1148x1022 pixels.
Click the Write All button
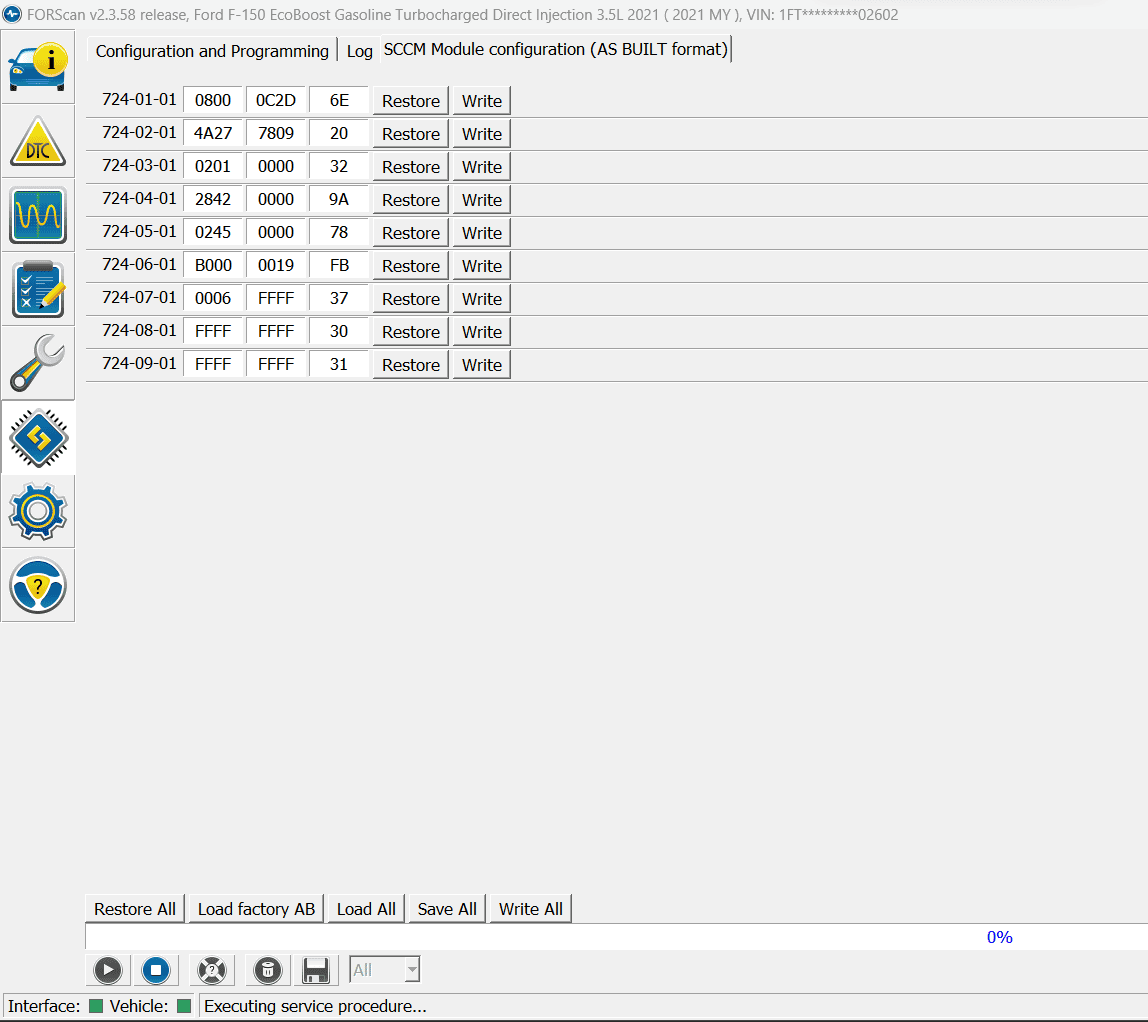531,909
